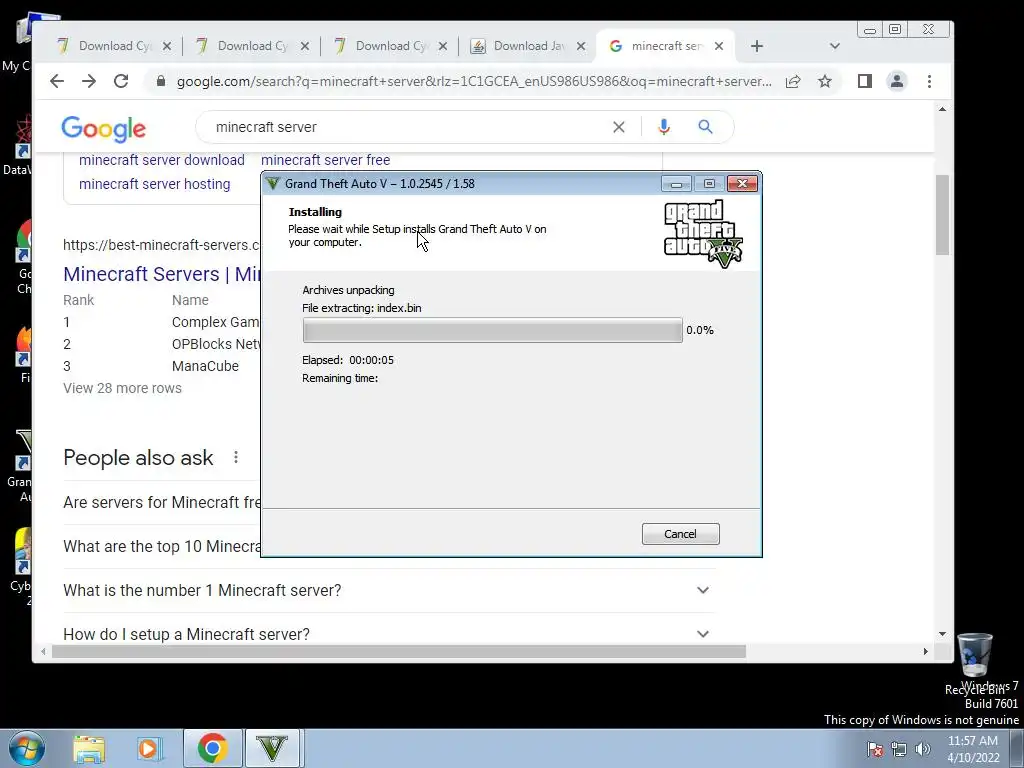Open minecraft server free suggestion

coord(325,160)
